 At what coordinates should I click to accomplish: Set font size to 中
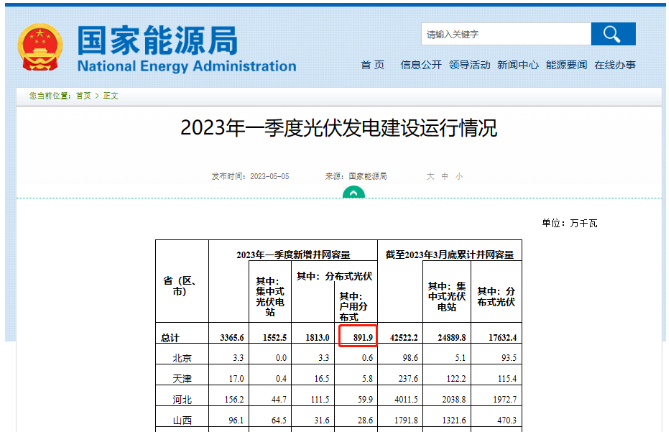[445, 175]
